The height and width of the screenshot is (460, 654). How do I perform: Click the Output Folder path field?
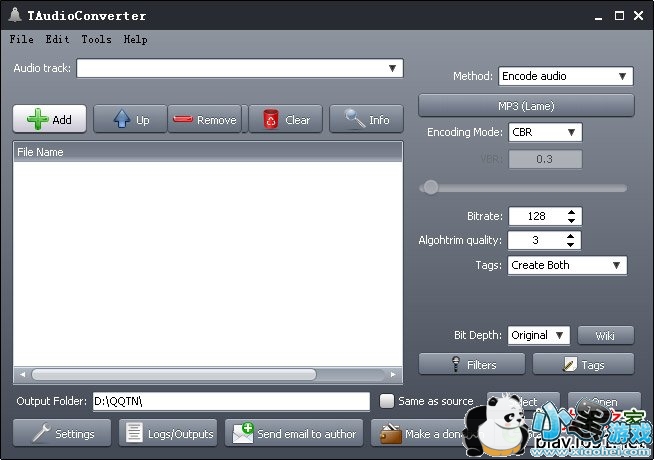[x=231, y=401]
